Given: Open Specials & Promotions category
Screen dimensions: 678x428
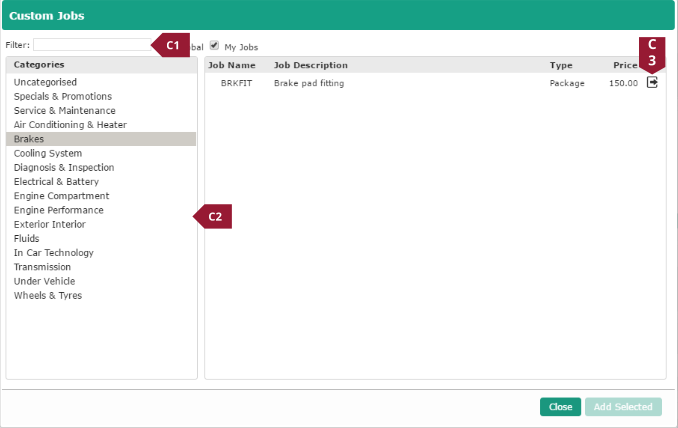Looking at the screenshot, I should [64, 96].
